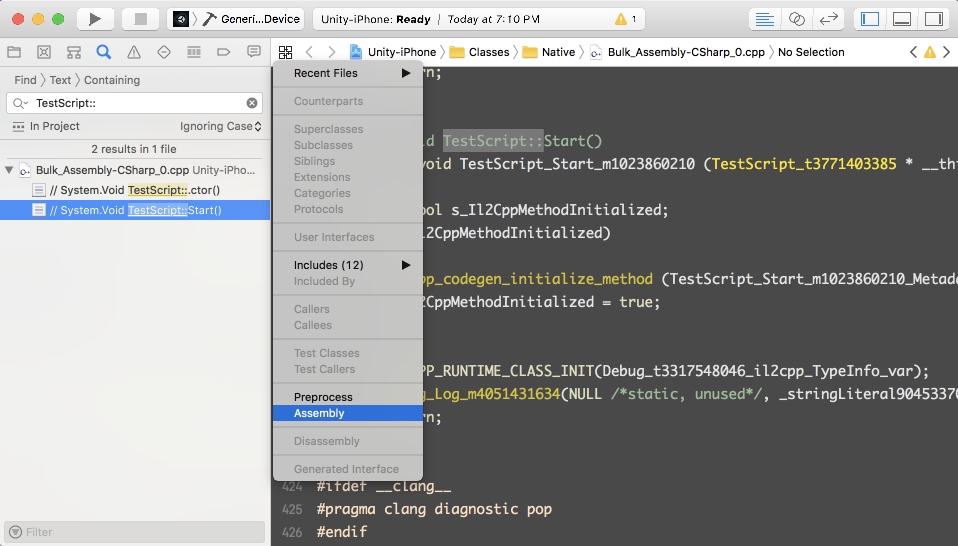Show the Find navigator
The height and width of the screenshot is (546, 958).
click(x=104, y=52)
